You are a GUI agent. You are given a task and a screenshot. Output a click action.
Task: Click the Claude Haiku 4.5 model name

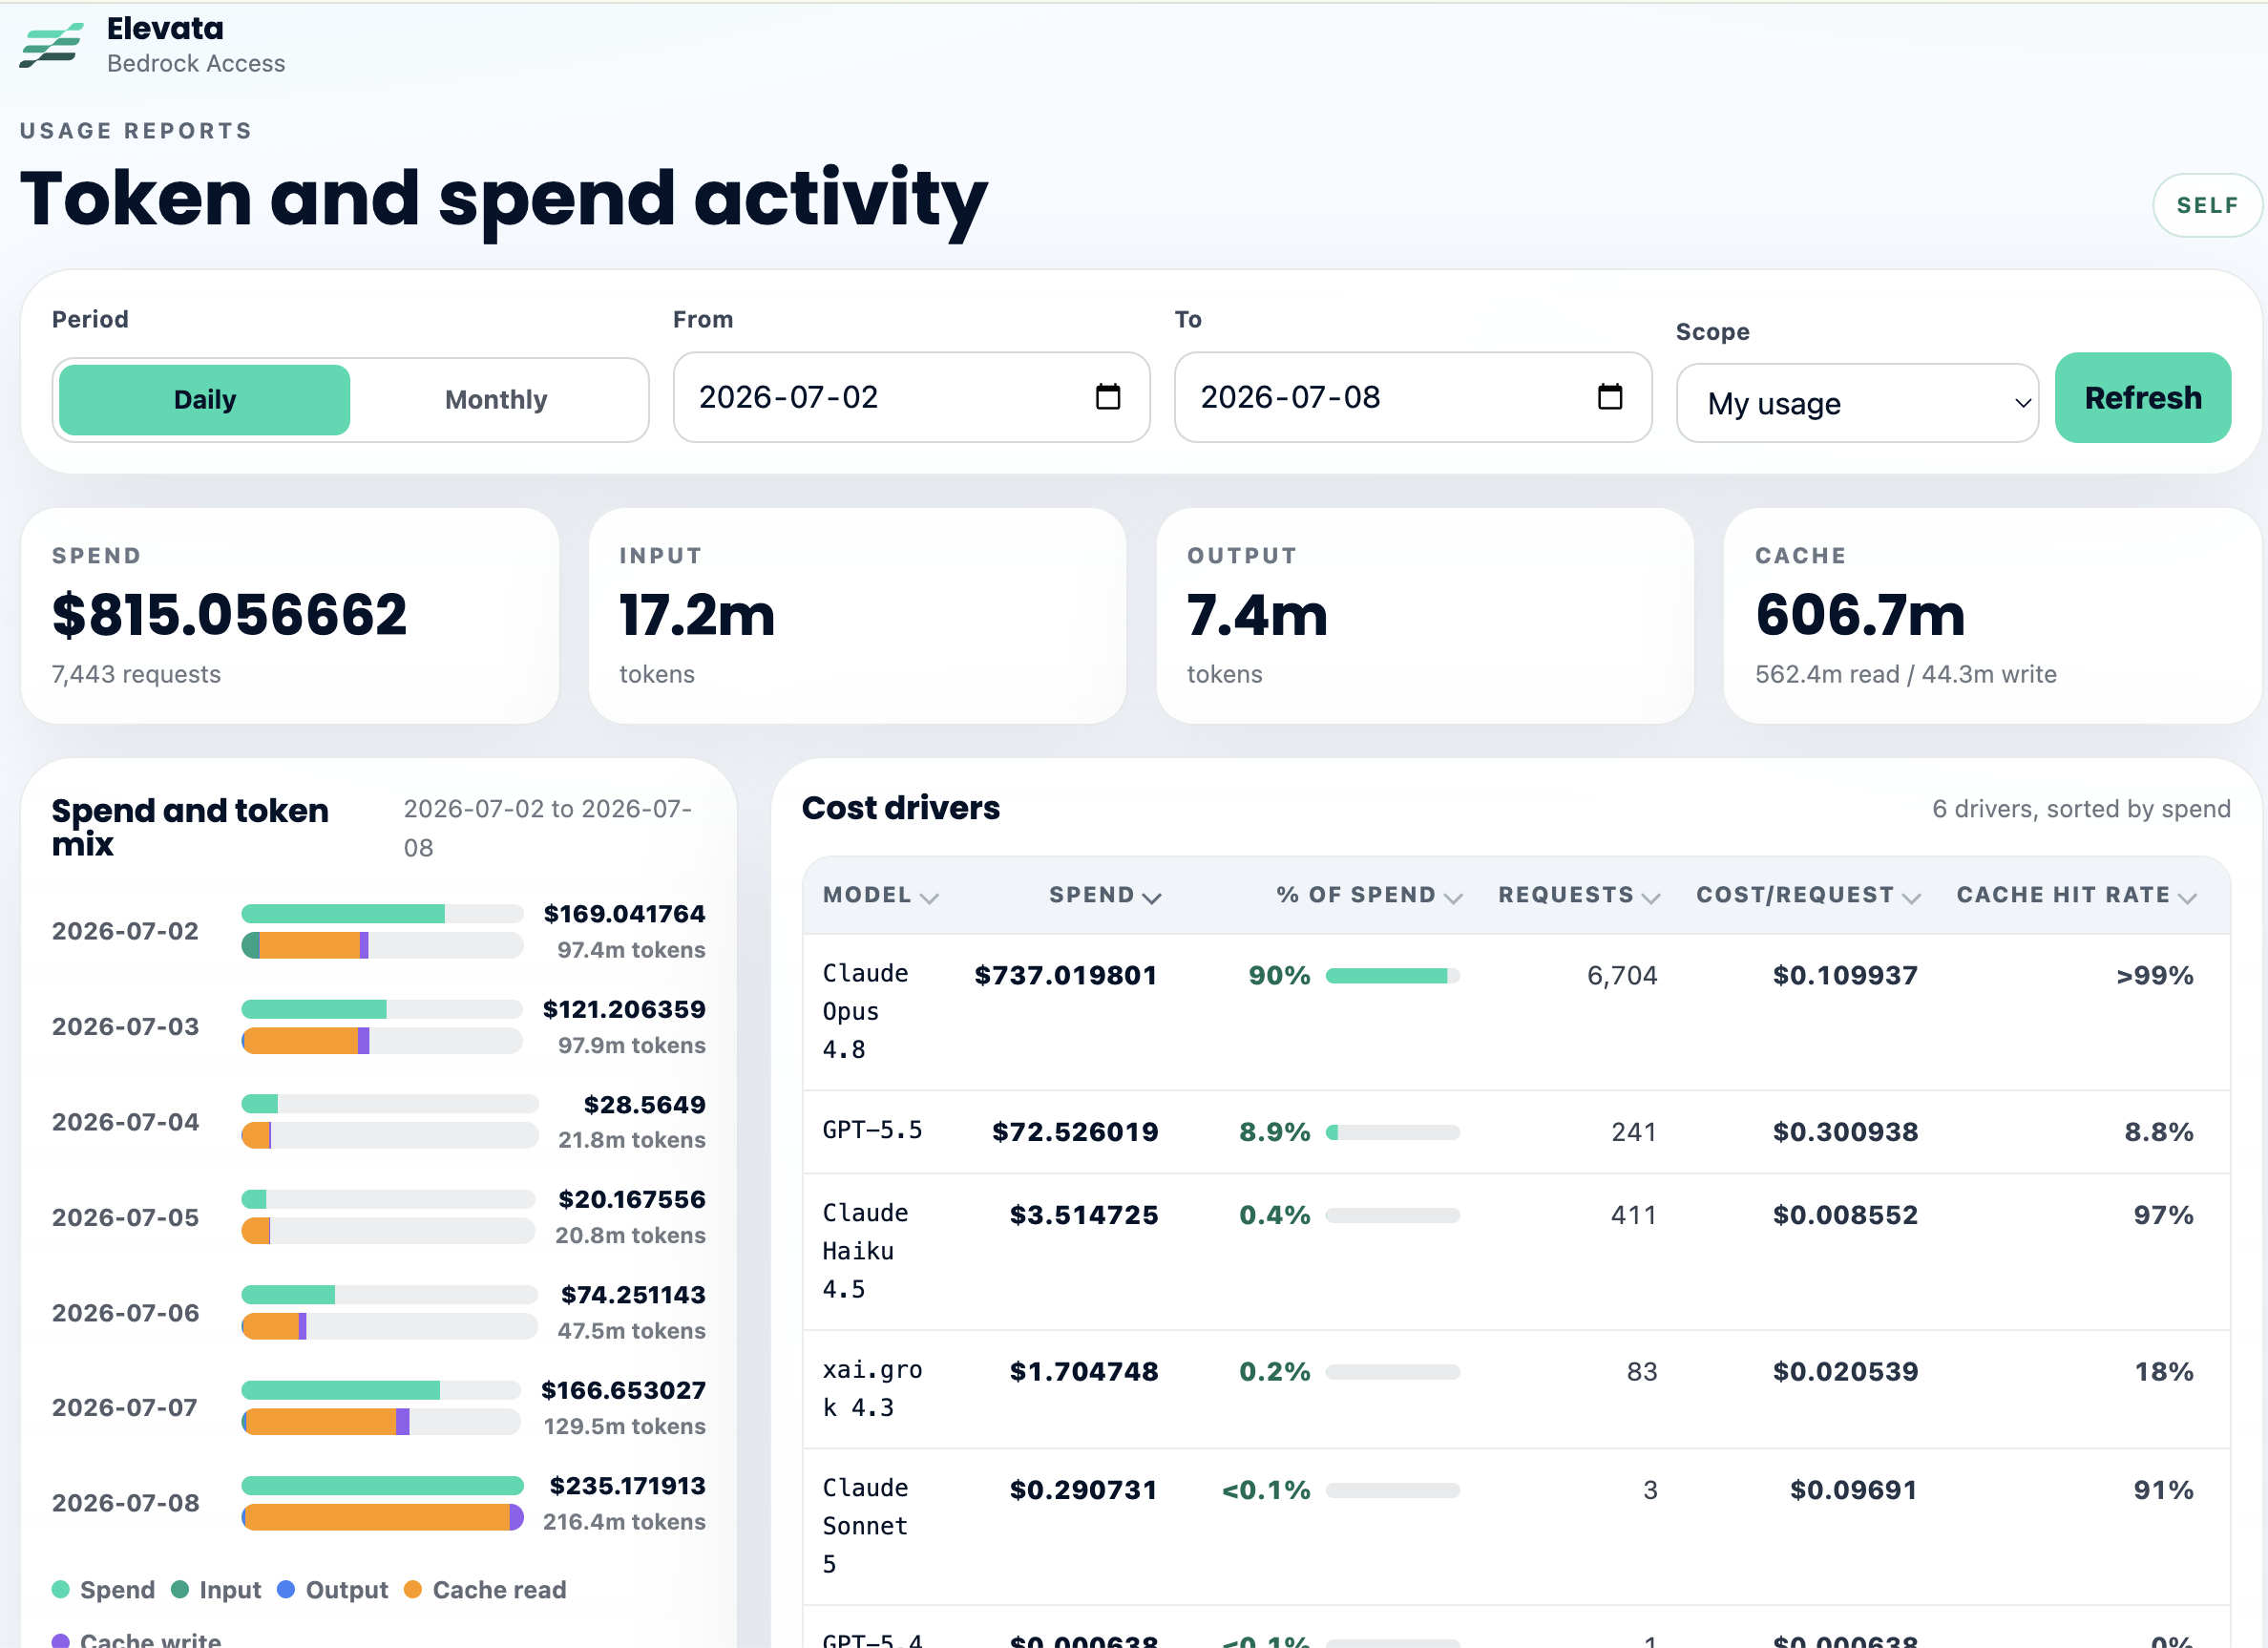[x=865, y=1251]
